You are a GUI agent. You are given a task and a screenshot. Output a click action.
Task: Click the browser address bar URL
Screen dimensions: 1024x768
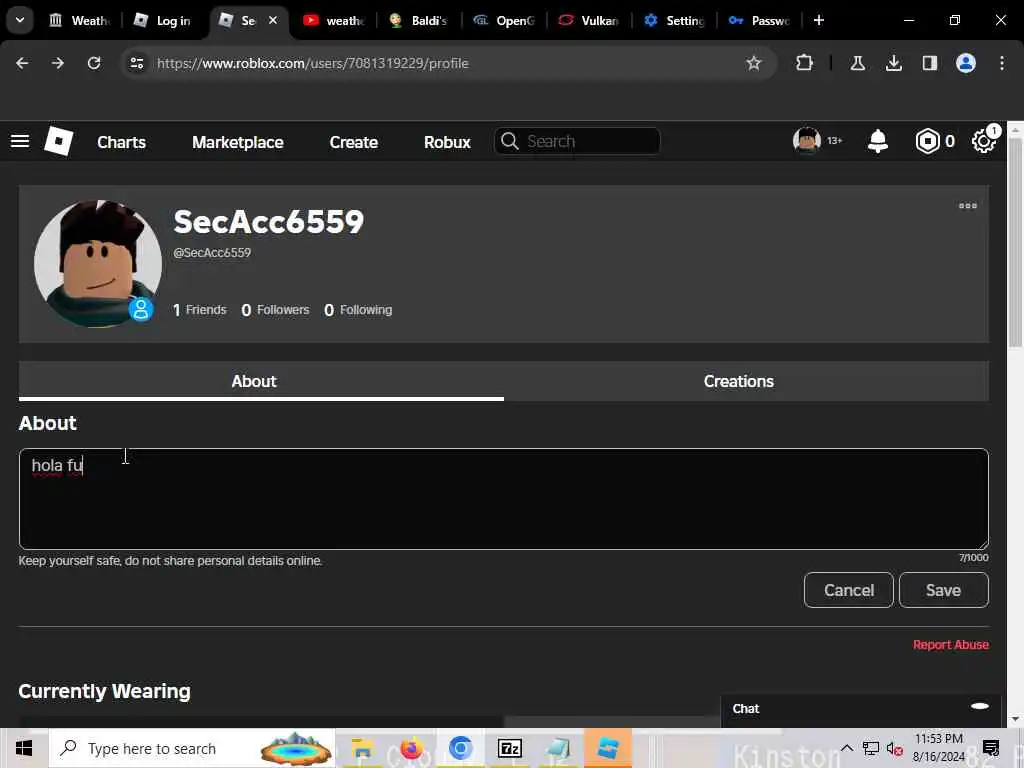tap(312, 63)
